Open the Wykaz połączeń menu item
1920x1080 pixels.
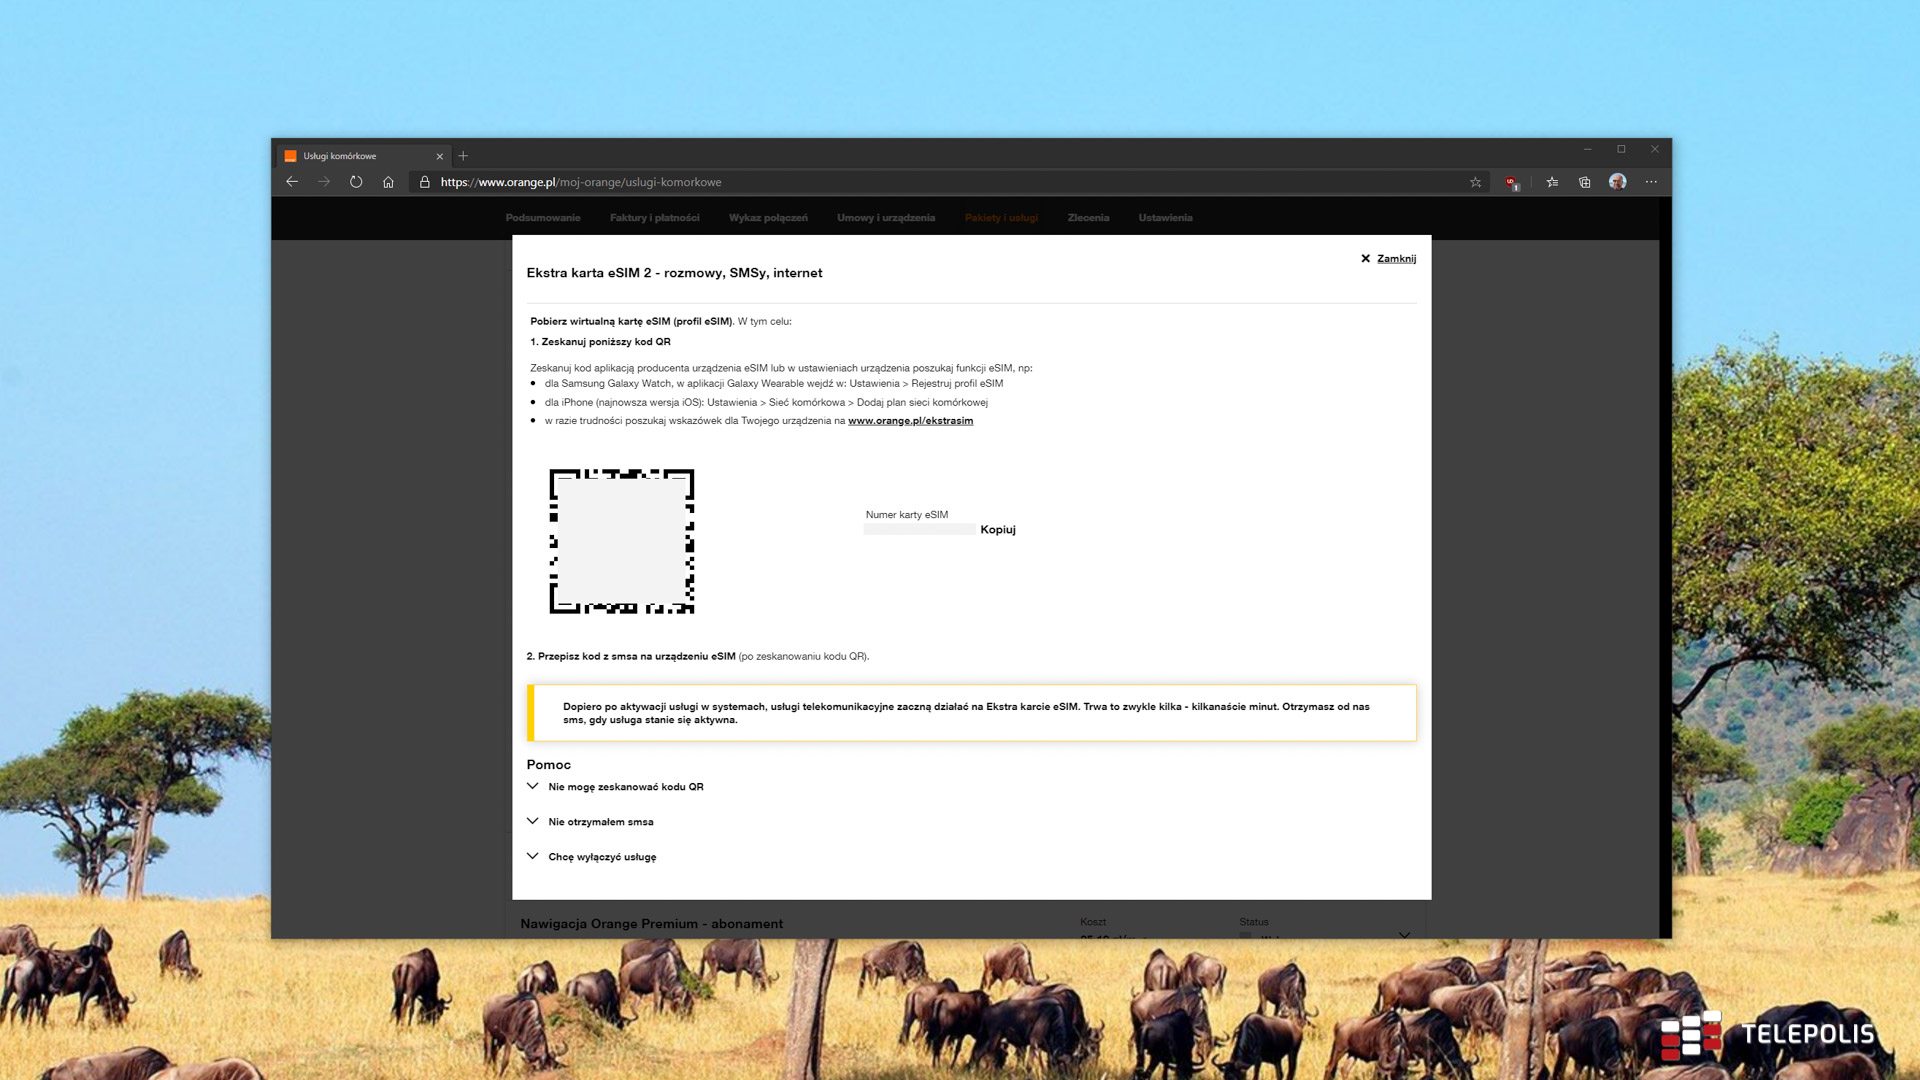(x=768, y=218)
